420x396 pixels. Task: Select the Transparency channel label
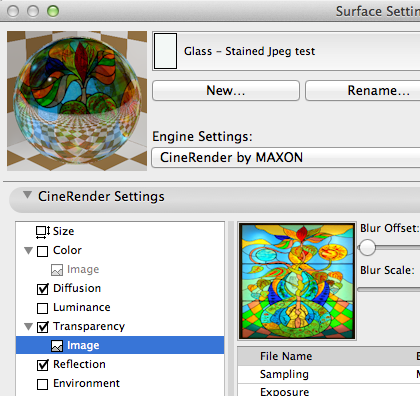click(89, 327)
